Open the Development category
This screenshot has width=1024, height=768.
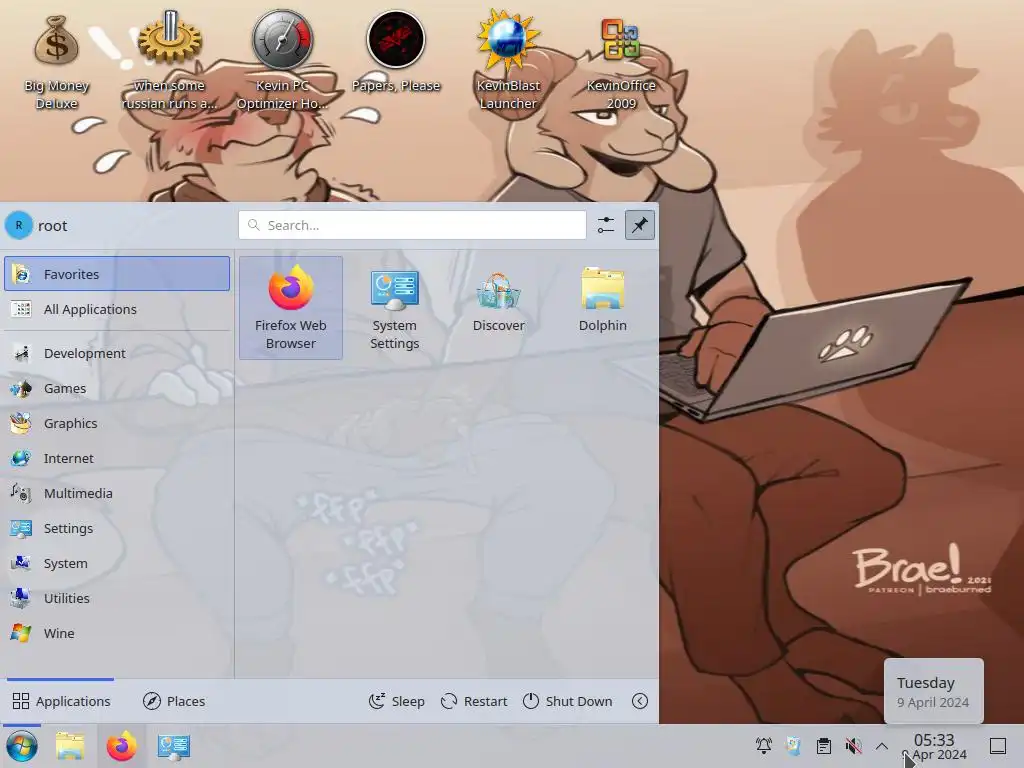pos(117,353)
